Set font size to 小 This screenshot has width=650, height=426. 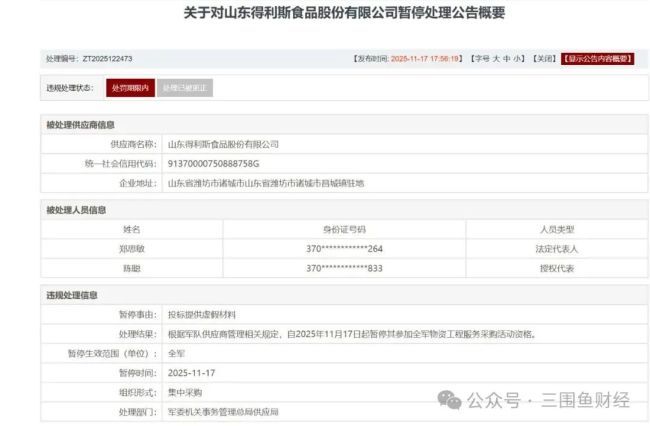[517, 59]
